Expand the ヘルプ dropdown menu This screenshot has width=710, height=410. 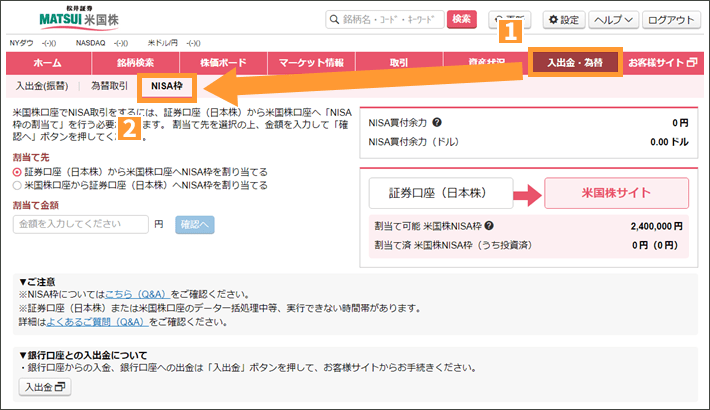click(614, 19)
